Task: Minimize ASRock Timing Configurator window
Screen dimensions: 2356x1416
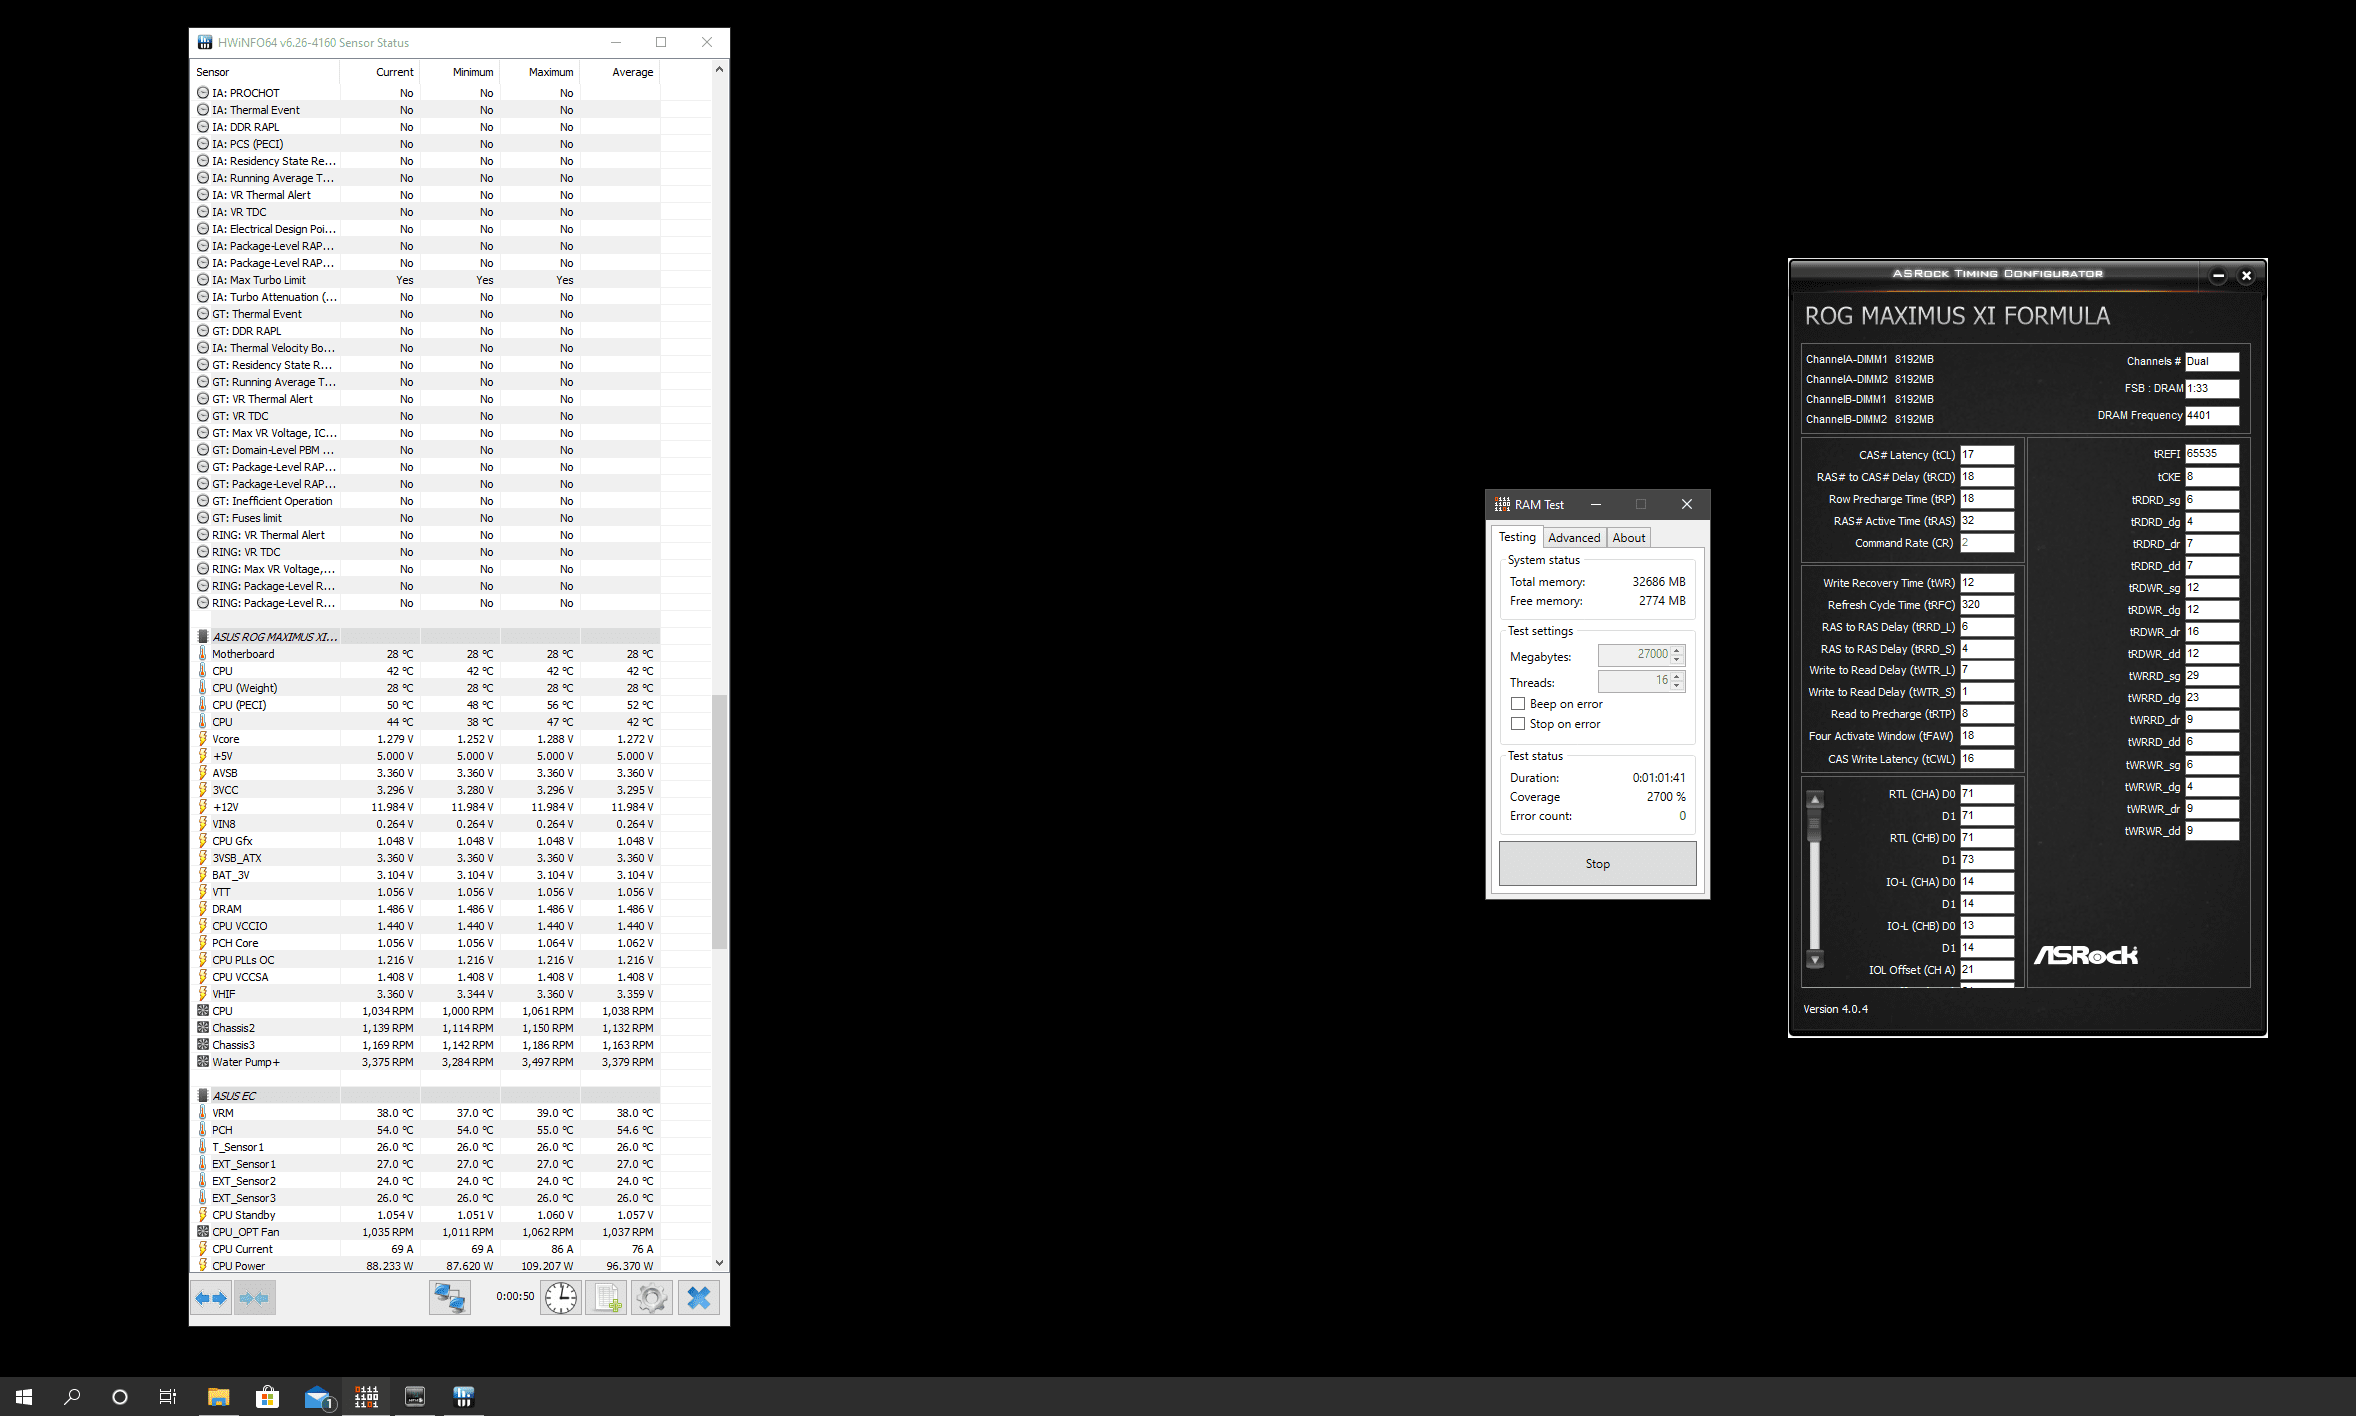Action: point(2218,275)
